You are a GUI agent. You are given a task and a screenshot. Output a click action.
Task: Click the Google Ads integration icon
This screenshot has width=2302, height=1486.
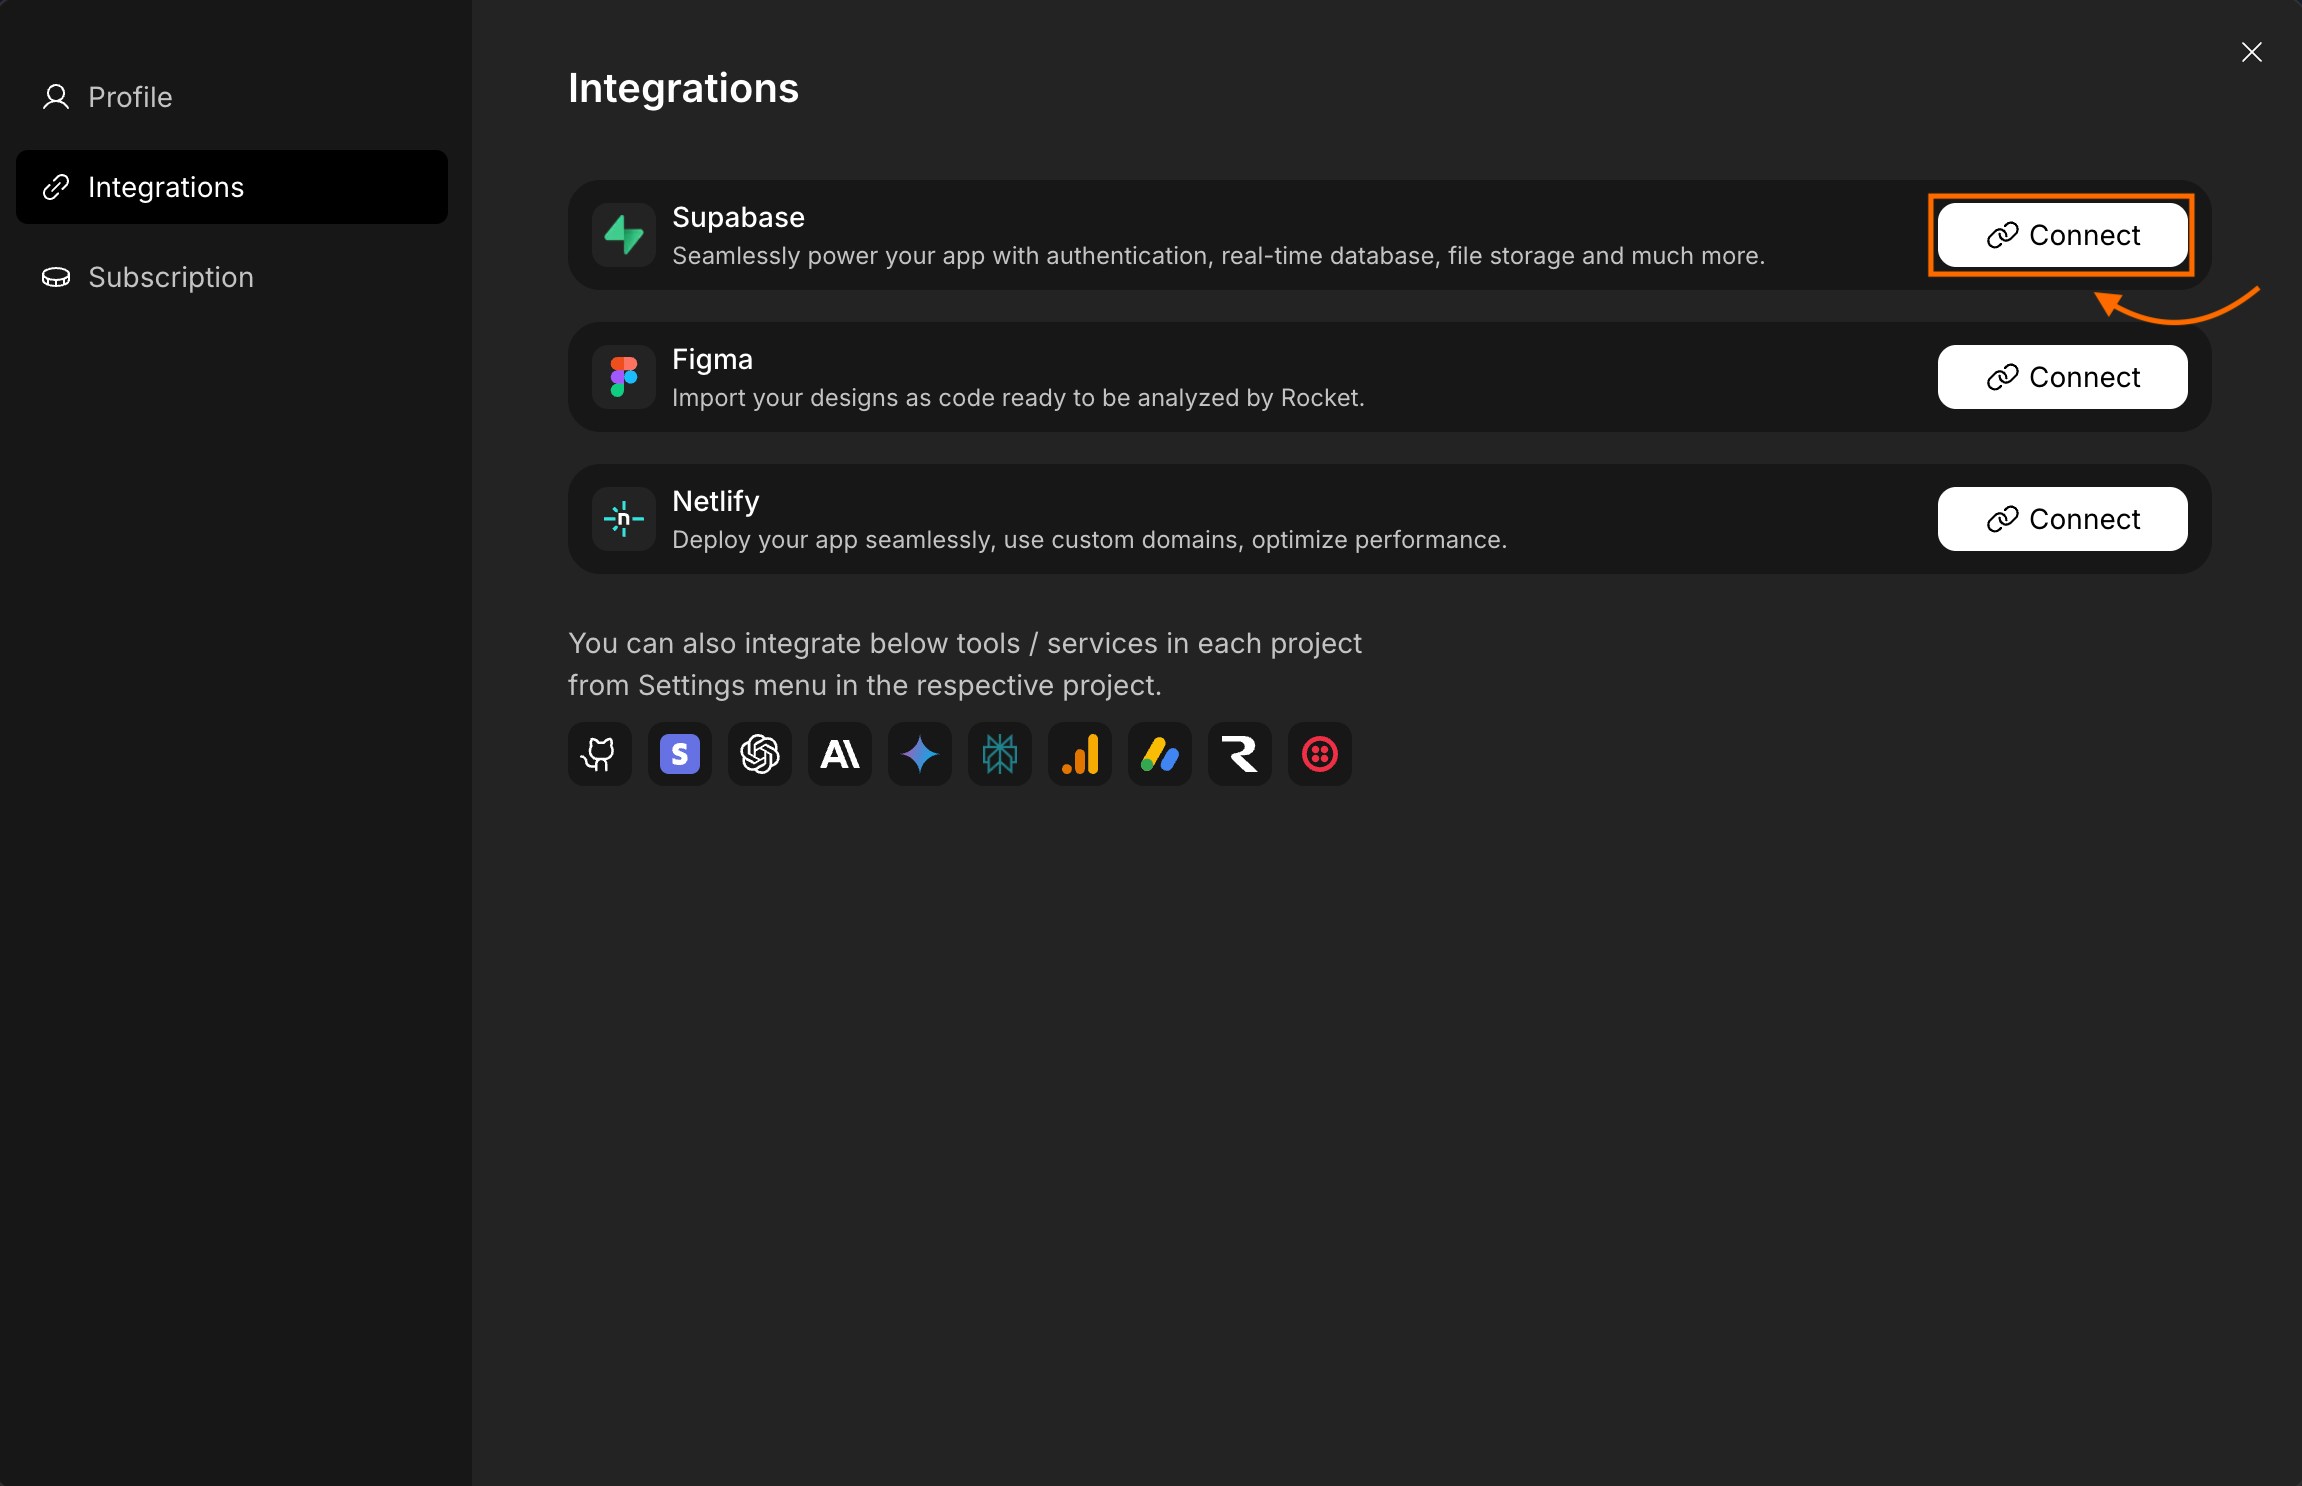point(1159,755)
